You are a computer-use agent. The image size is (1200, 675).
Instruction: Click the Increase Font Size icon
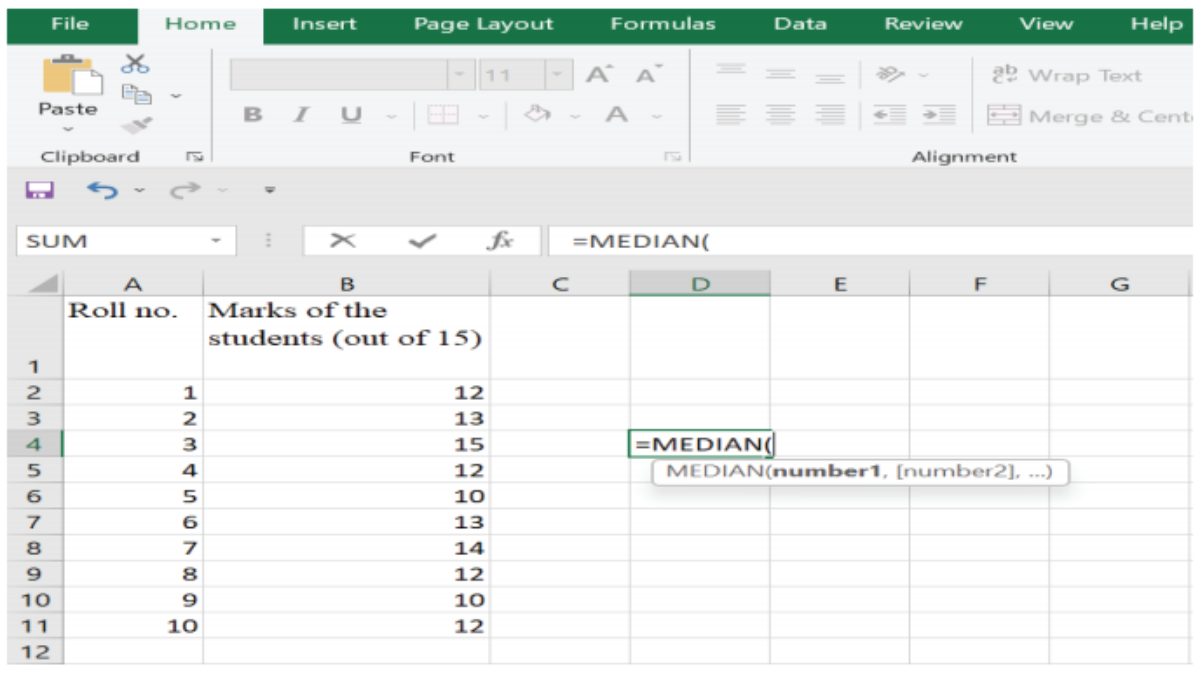tap(599, 75)
